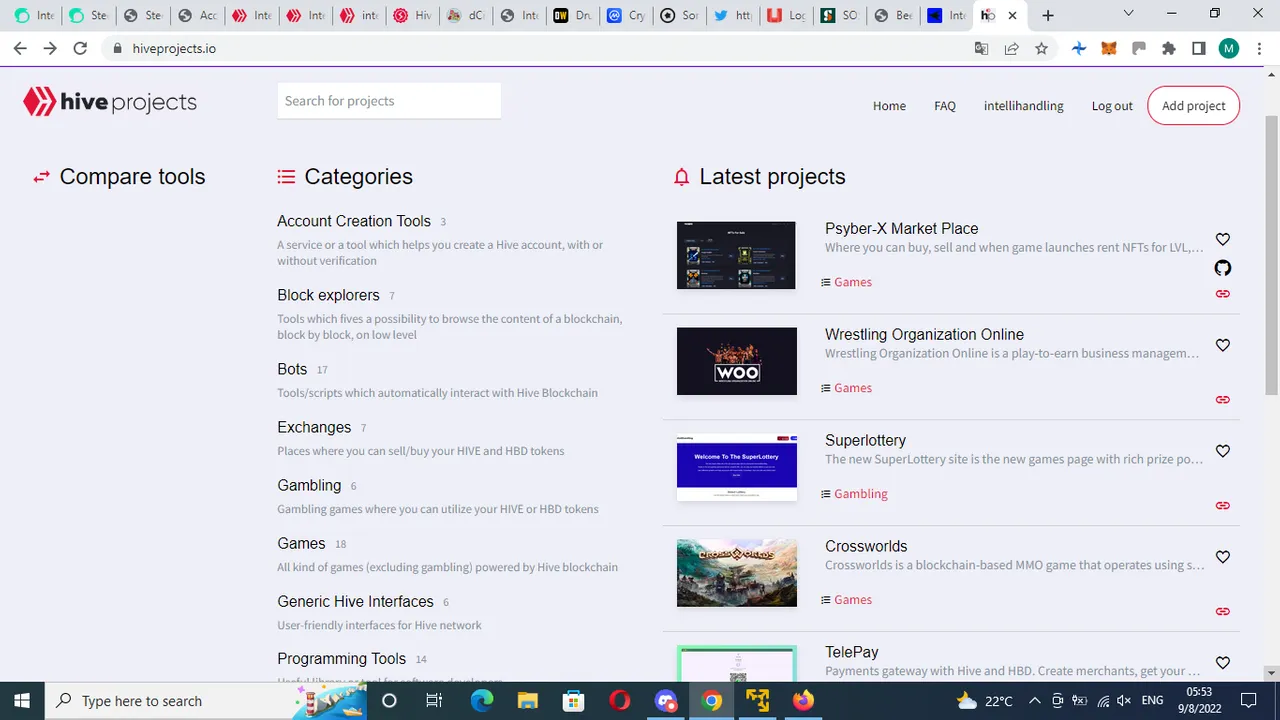
Task: Open the intellihandling profile link
Action: (x=1023, y=105)
